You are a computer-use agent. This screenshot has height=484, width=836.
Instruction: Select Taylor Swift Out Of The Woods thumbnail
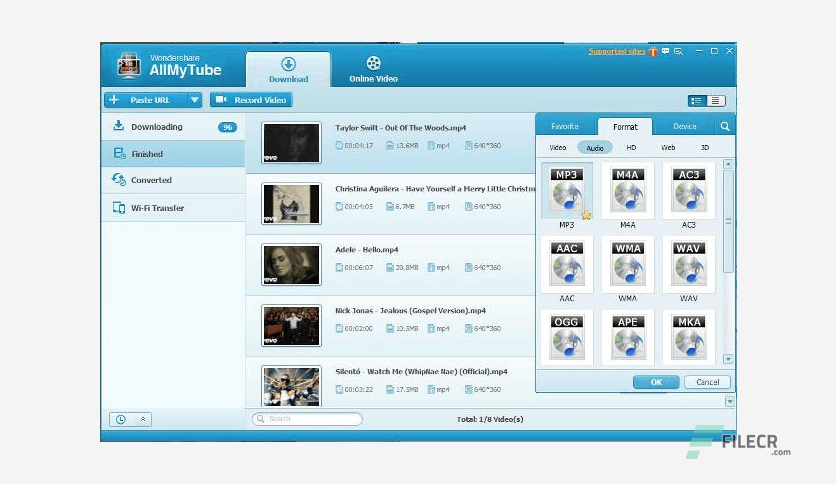pyautogui.click(x=291, y=142)
